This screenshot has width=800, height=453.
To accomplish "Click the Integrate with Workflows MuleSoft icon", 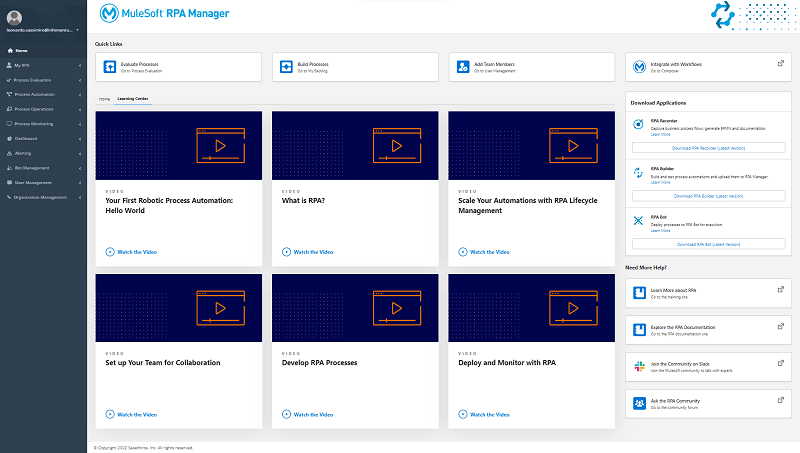I will (x=639, y=66).
